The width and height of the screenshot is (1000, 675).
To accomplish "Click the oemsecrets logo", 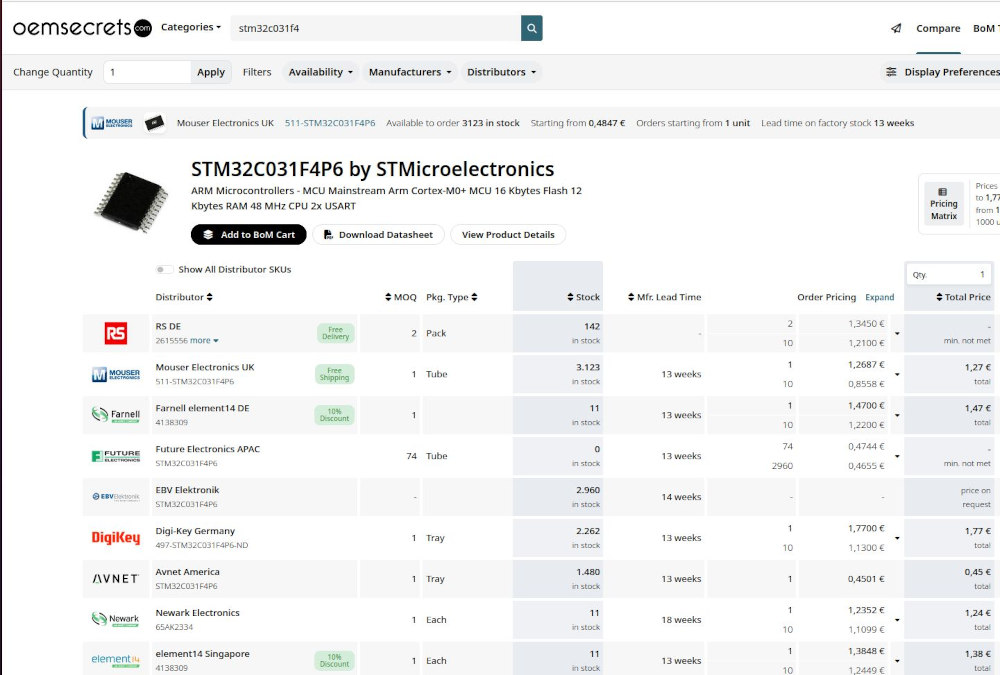I will (x=82, y=28).
